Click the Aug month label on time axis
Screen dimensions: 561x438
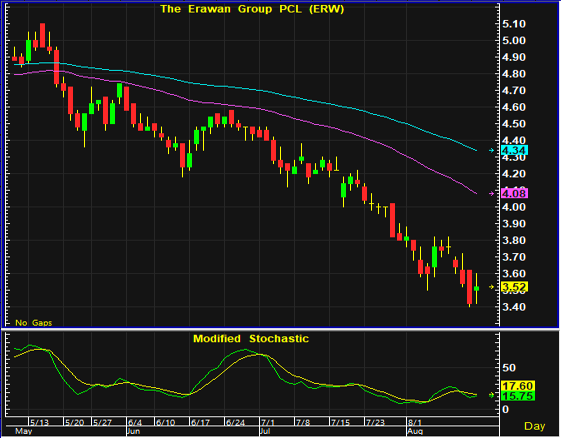(415, 431)
